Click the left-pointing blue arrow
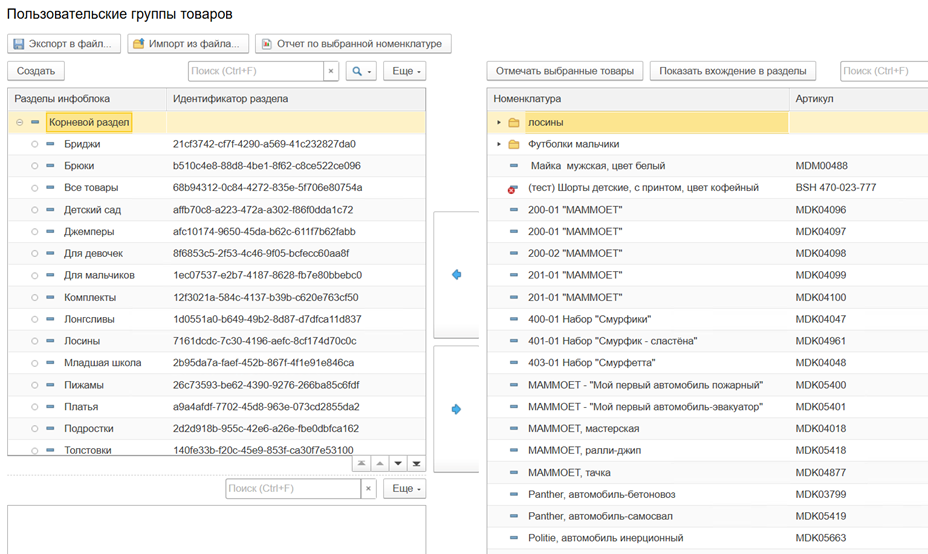This screenshot has width=928, height=554. coord(456,275)
